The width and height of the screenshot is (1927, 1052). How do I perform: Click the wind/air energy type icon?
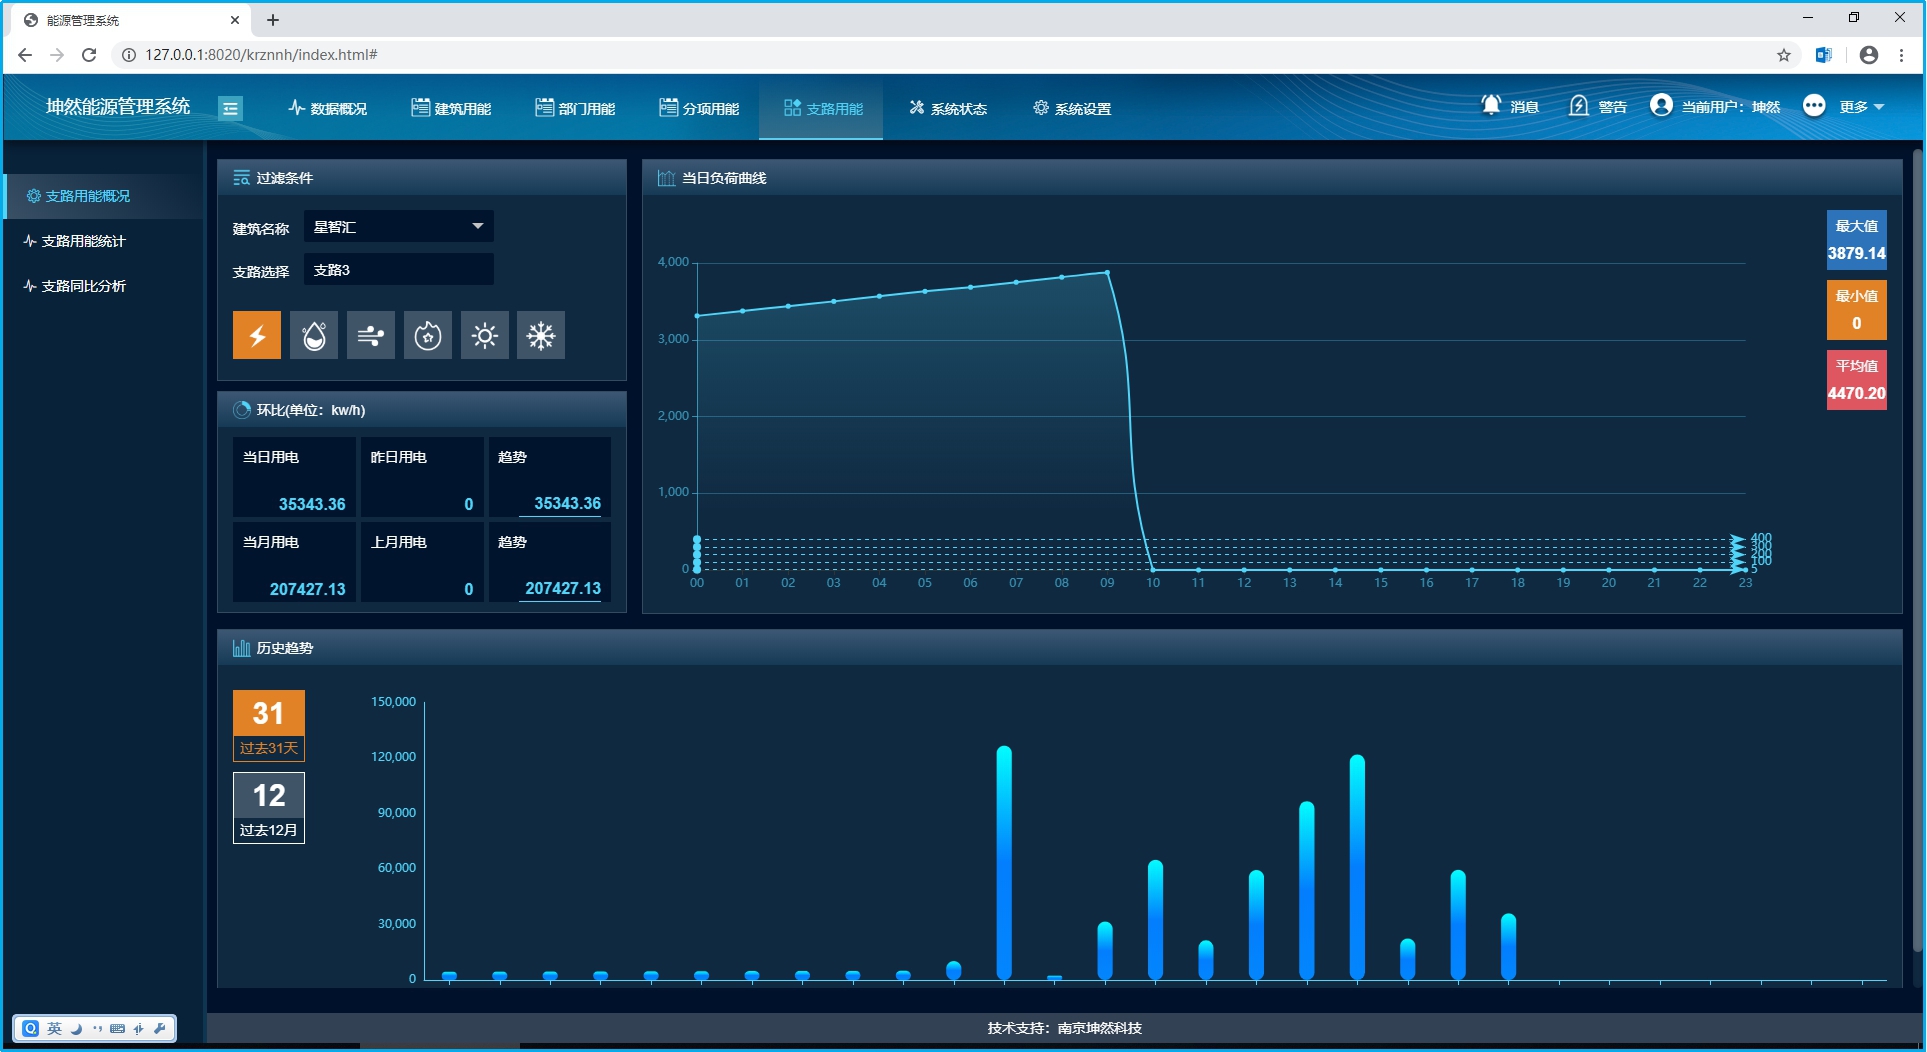point(371,335)
